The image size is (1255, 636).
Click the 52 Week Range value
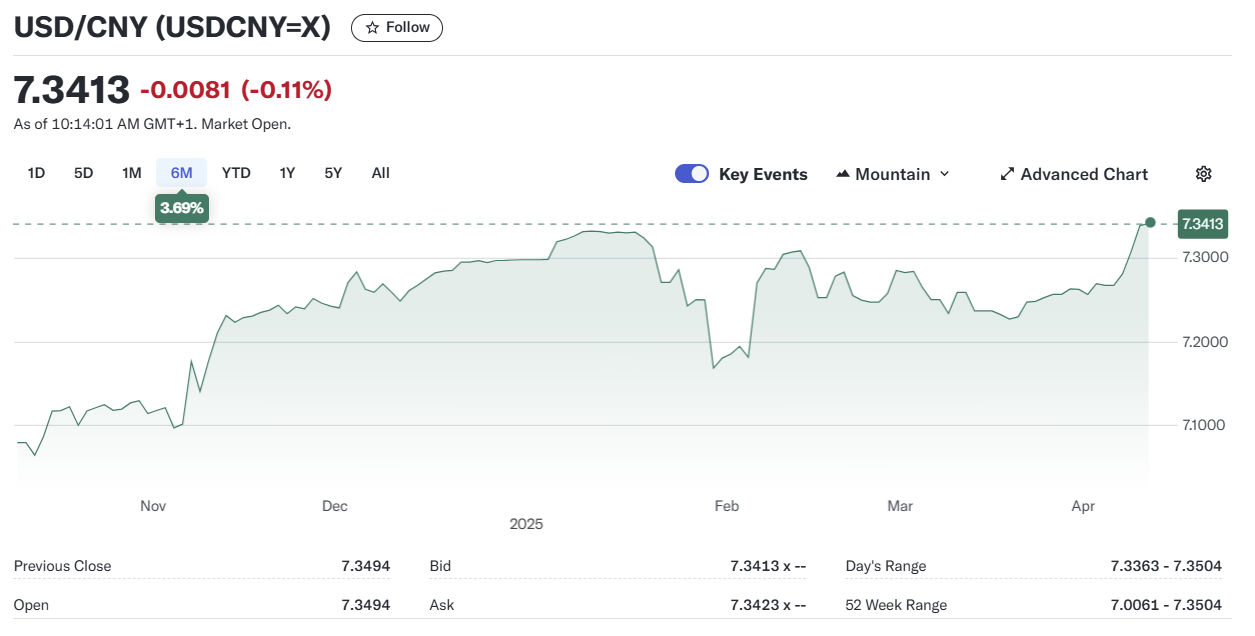click(x=1166, y=605)
